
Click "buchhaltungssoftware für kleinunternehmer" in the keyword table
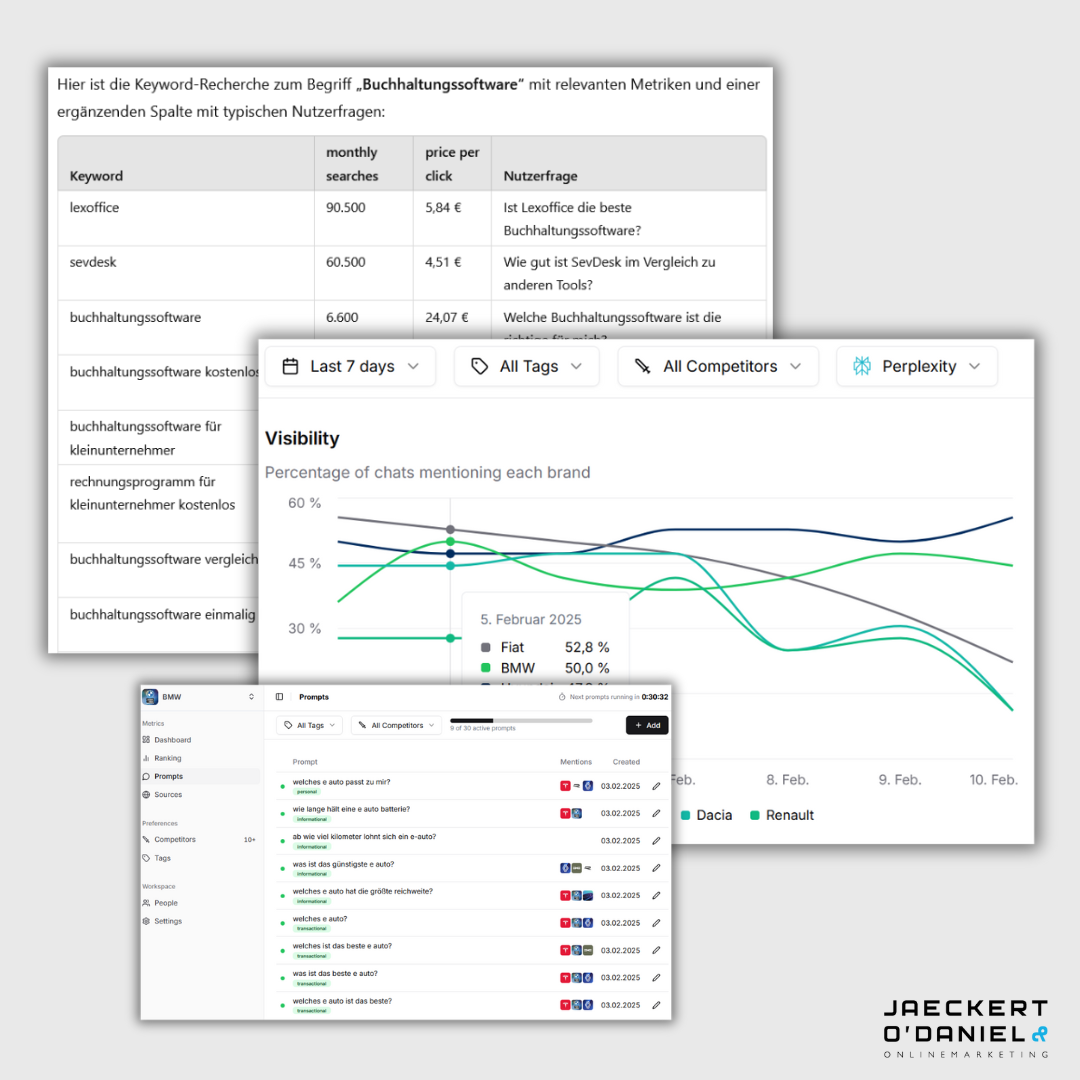(145, 438)
